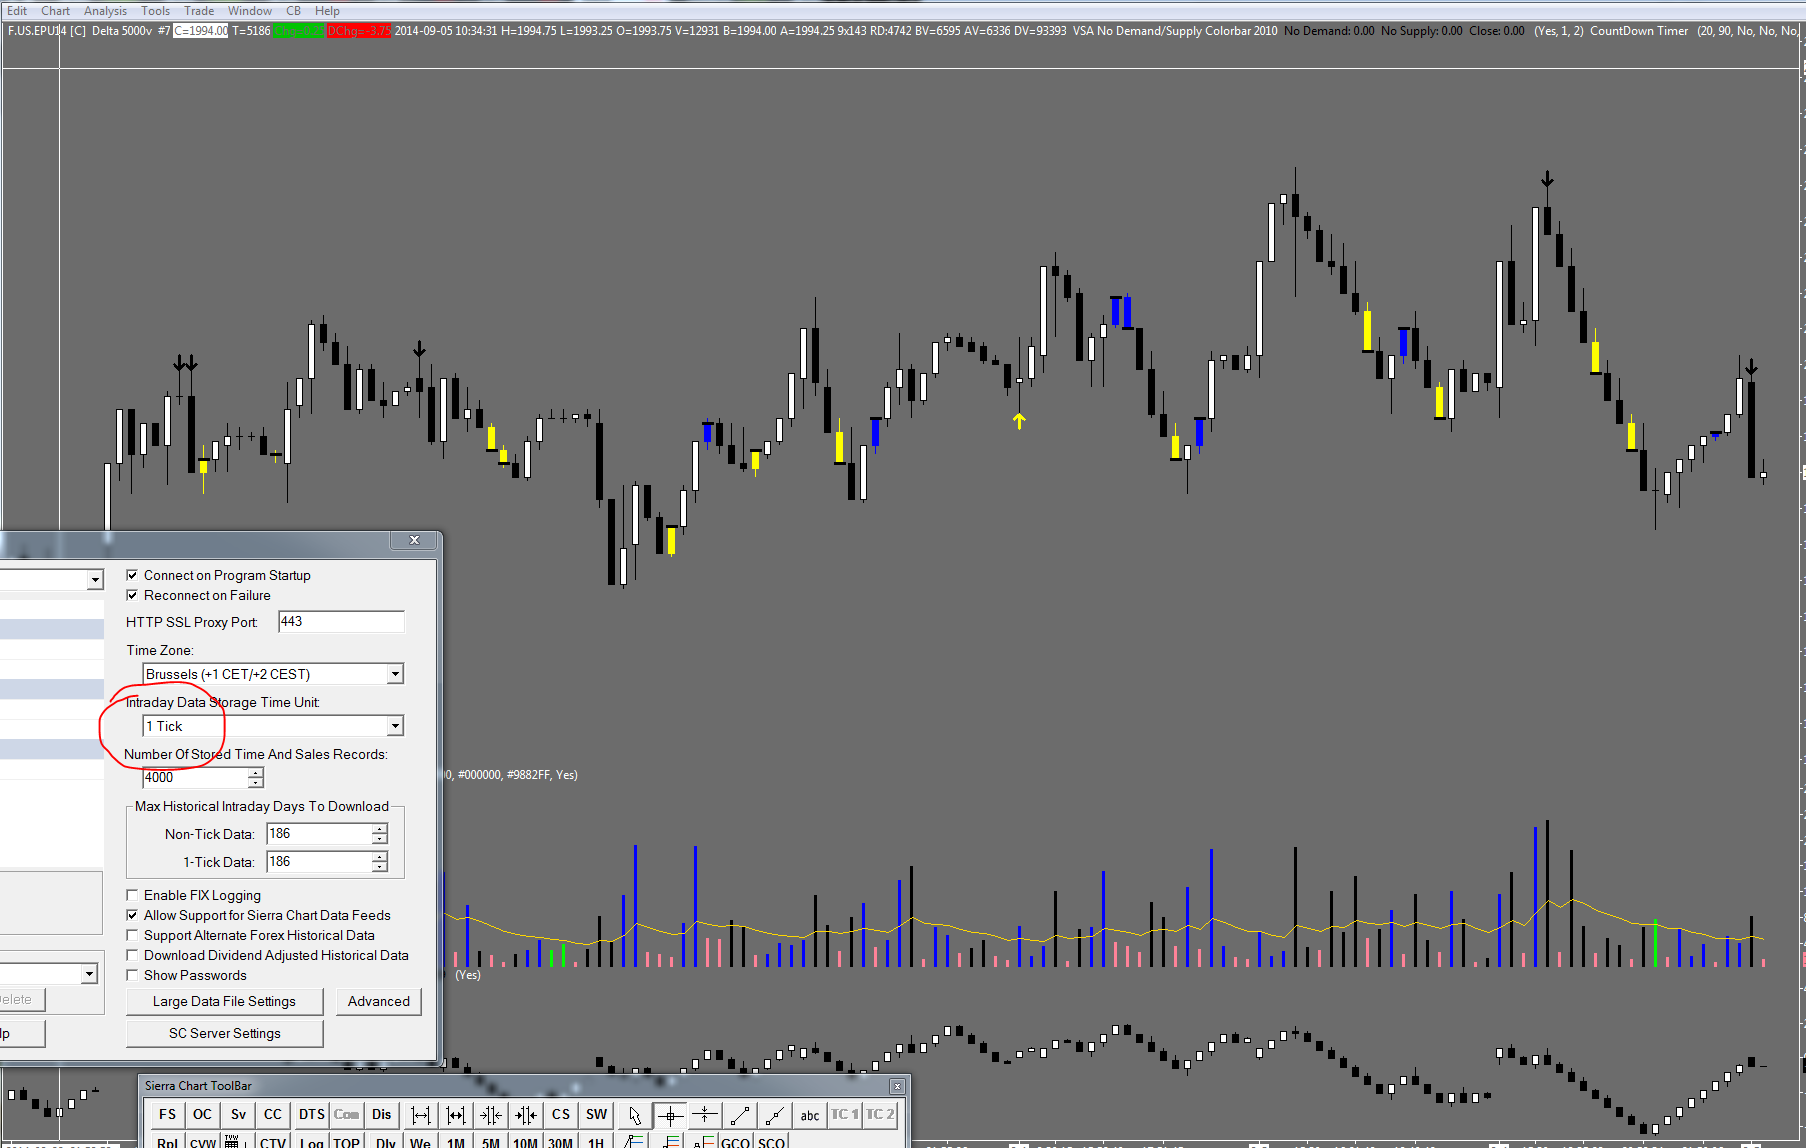Viewport: 1806px width, 1148px height.
Task: Click the bold inward-arrows bar spacing icon
Action: tap(526, 1114)
